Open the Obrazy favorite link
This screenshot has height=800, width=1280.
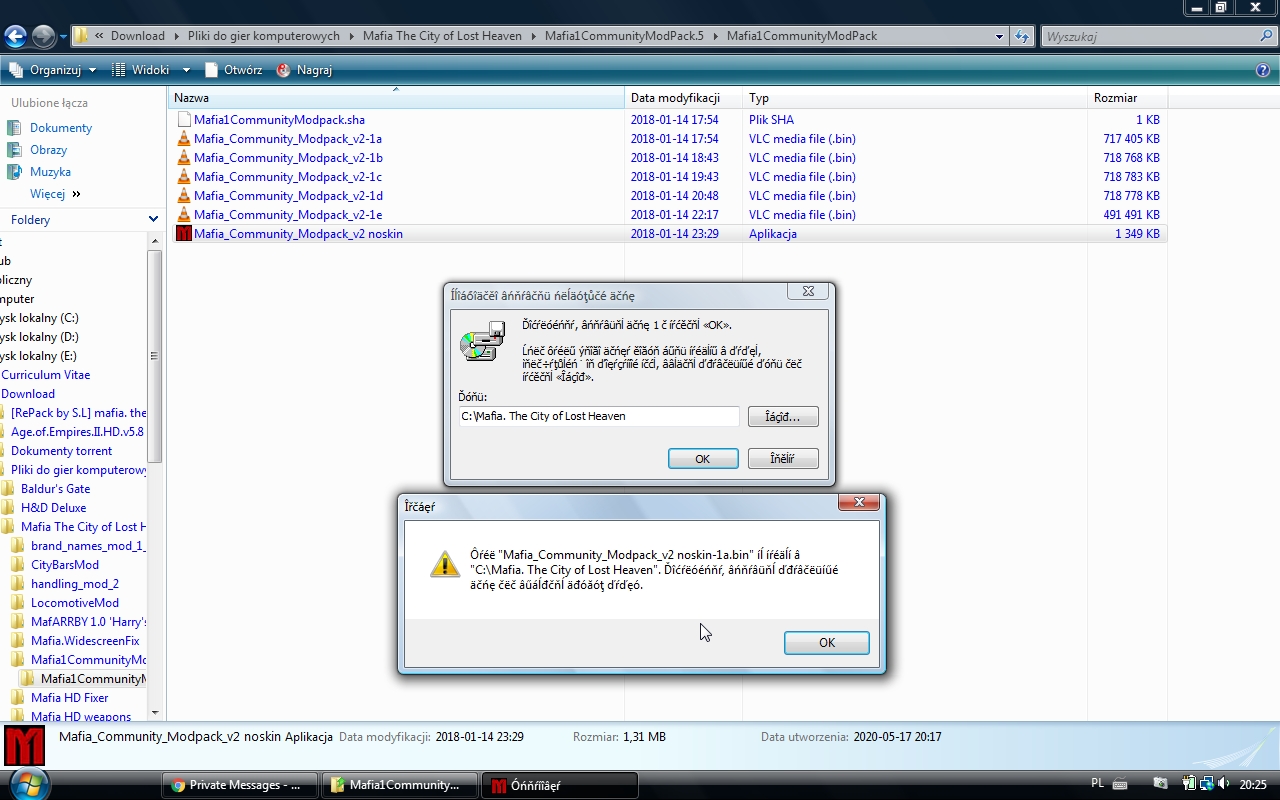click(48, 150)
